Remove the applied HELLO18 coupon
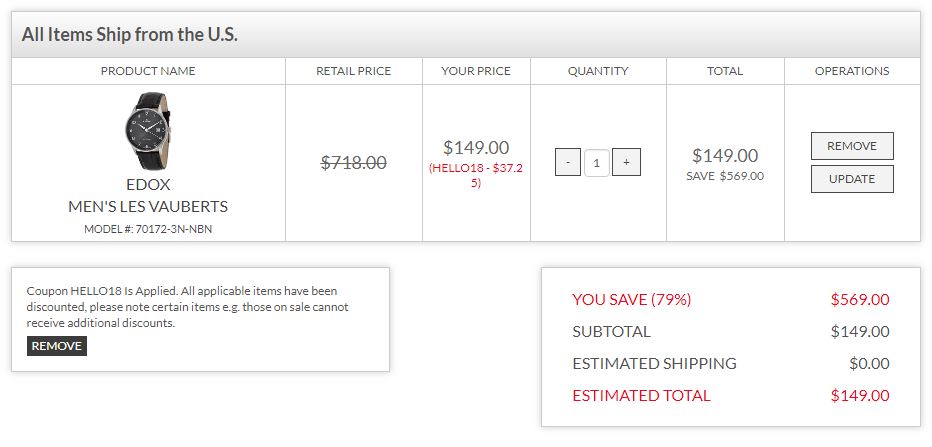 click(57, 346)
